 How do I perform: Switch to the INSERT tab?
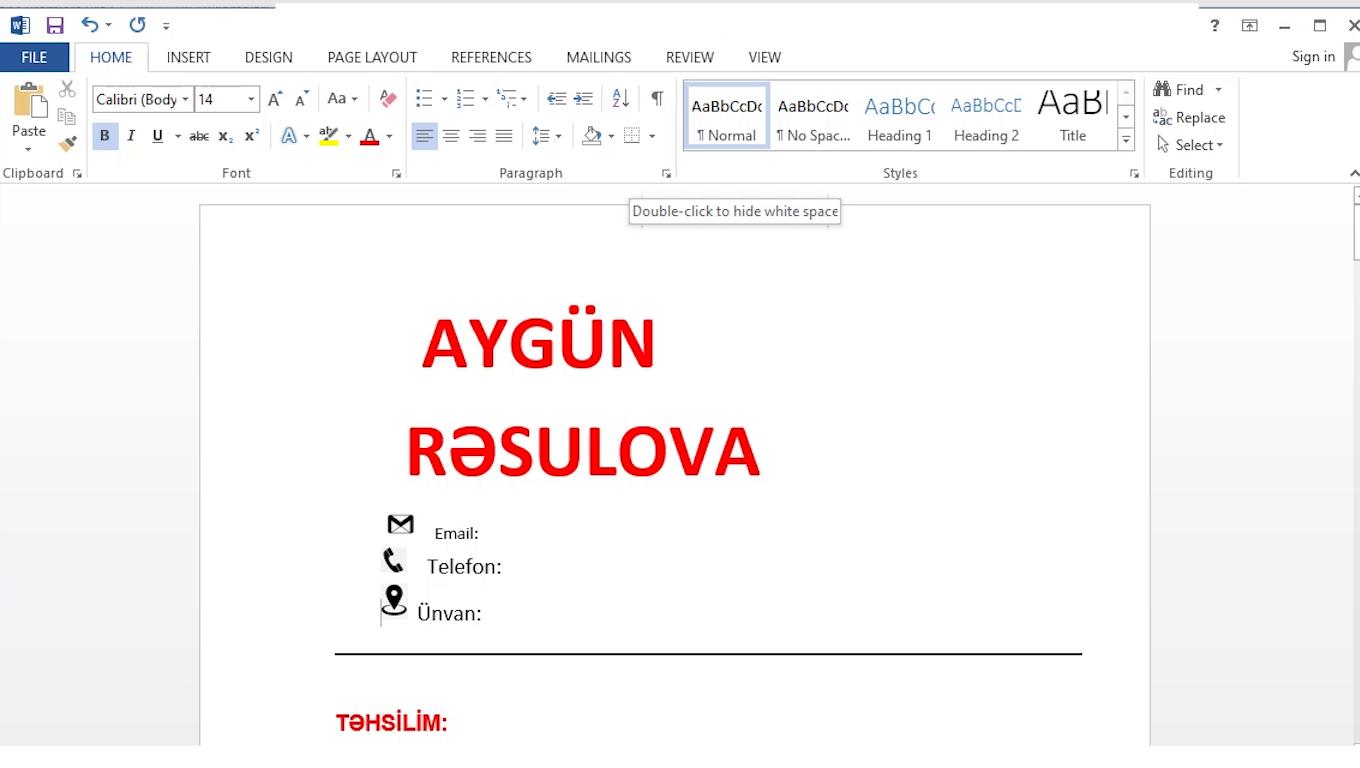pos(188,57)
